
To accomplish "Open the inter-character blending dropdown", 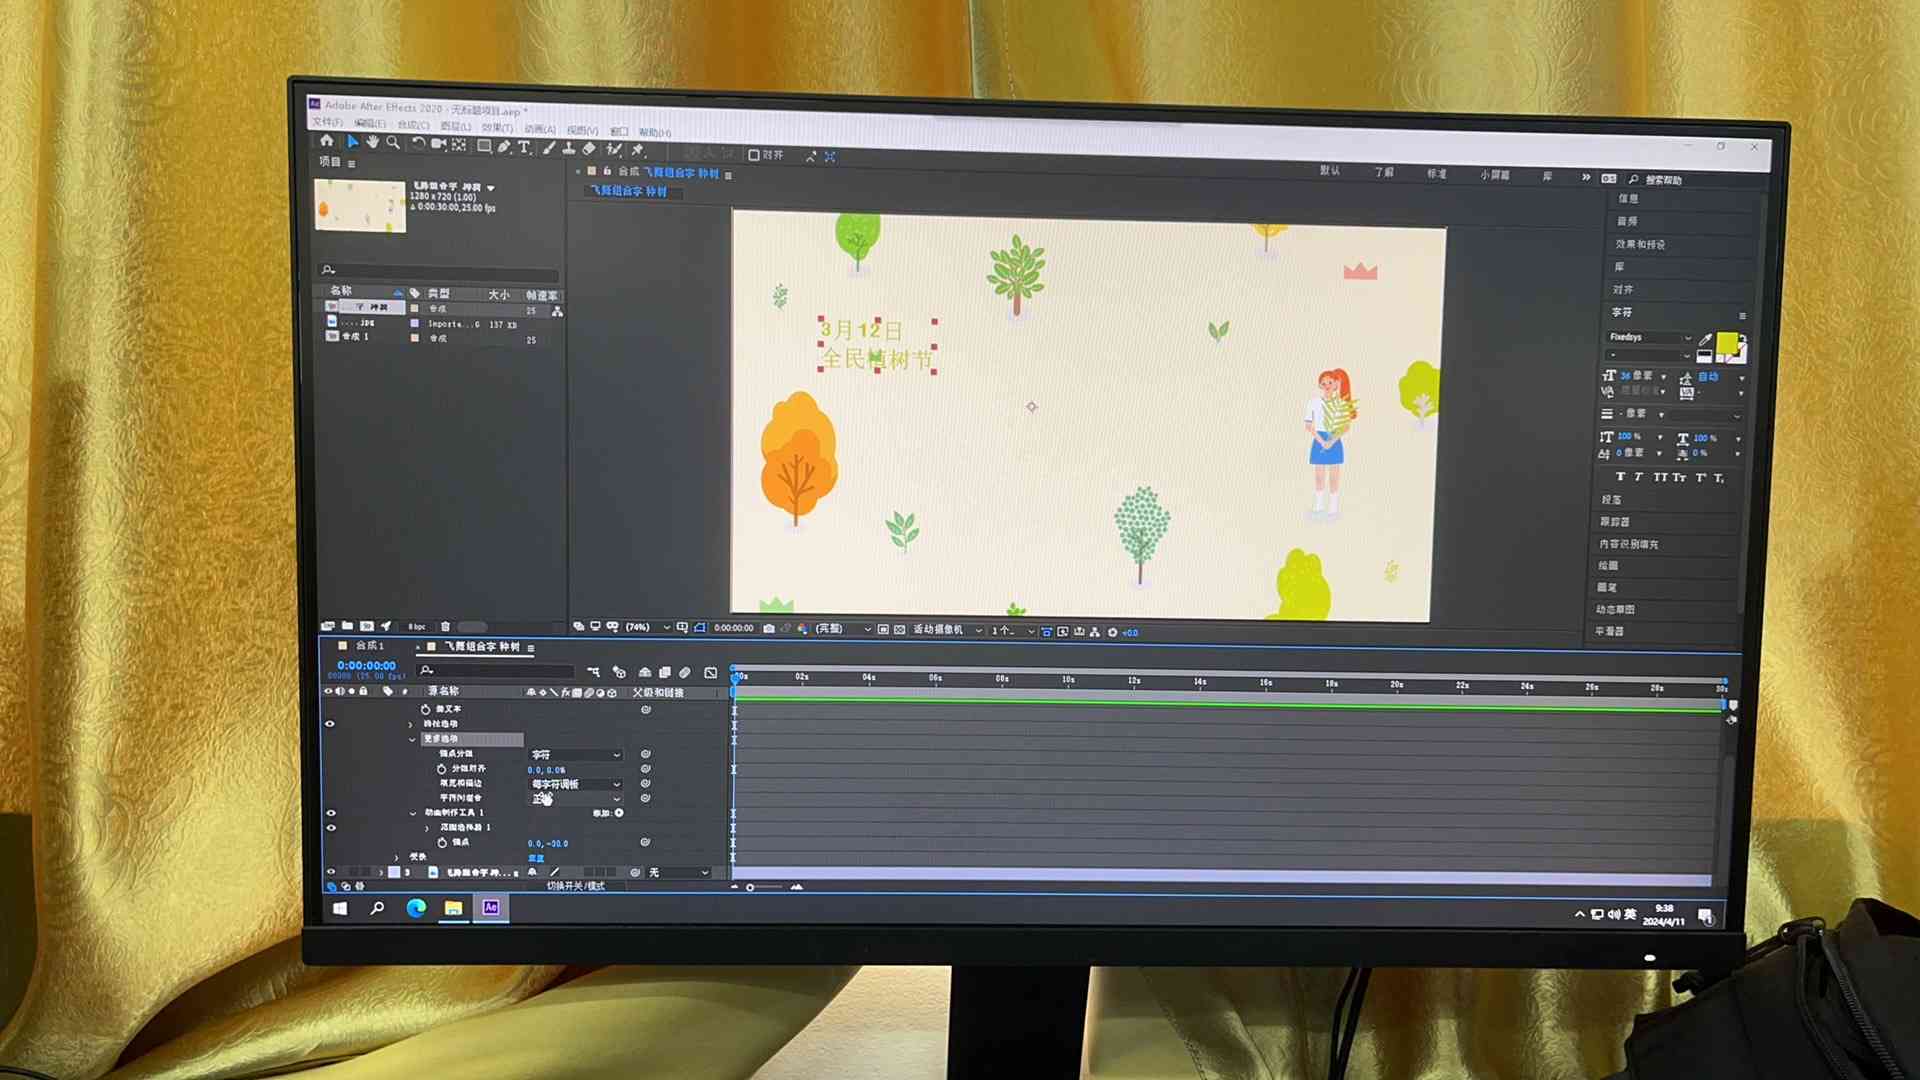I will 576,799.
